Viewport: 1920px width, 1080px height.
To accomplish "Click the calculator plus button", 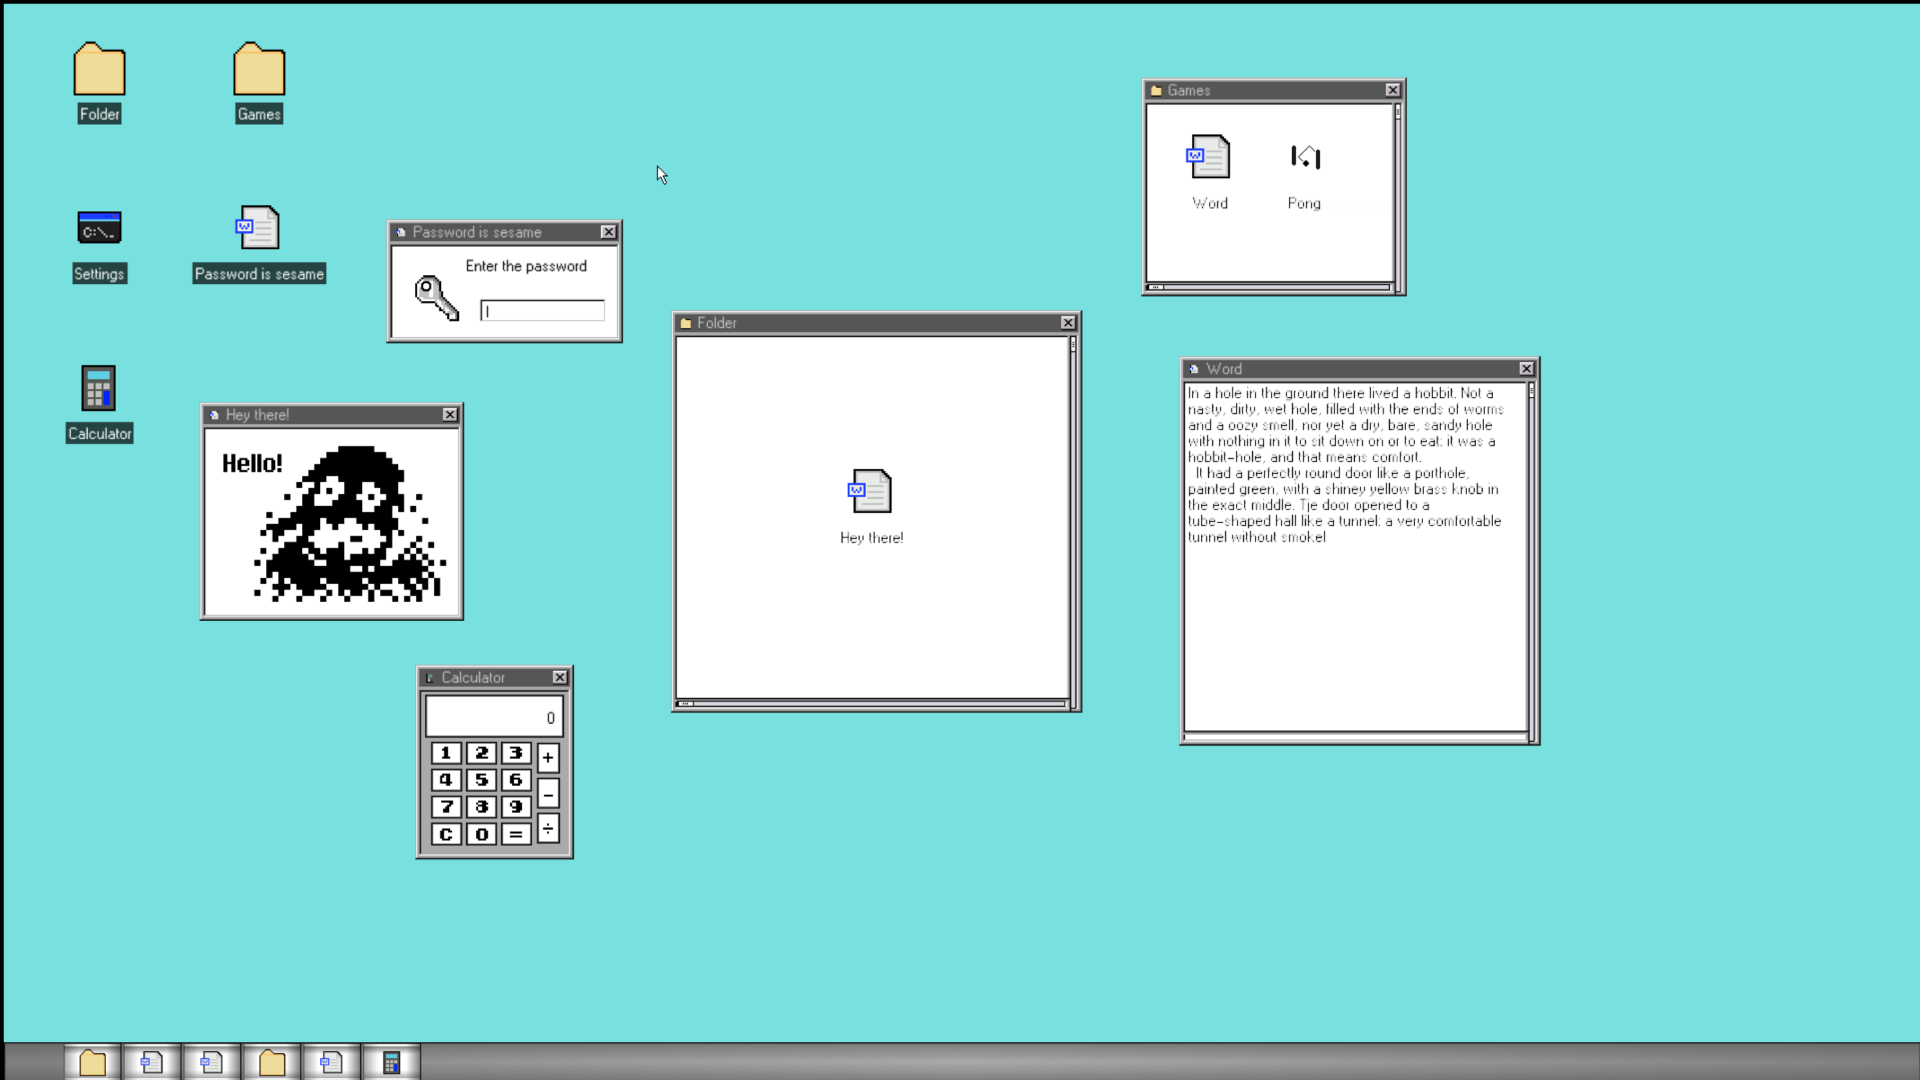I will pyautogui.click(x=548, y=758).
